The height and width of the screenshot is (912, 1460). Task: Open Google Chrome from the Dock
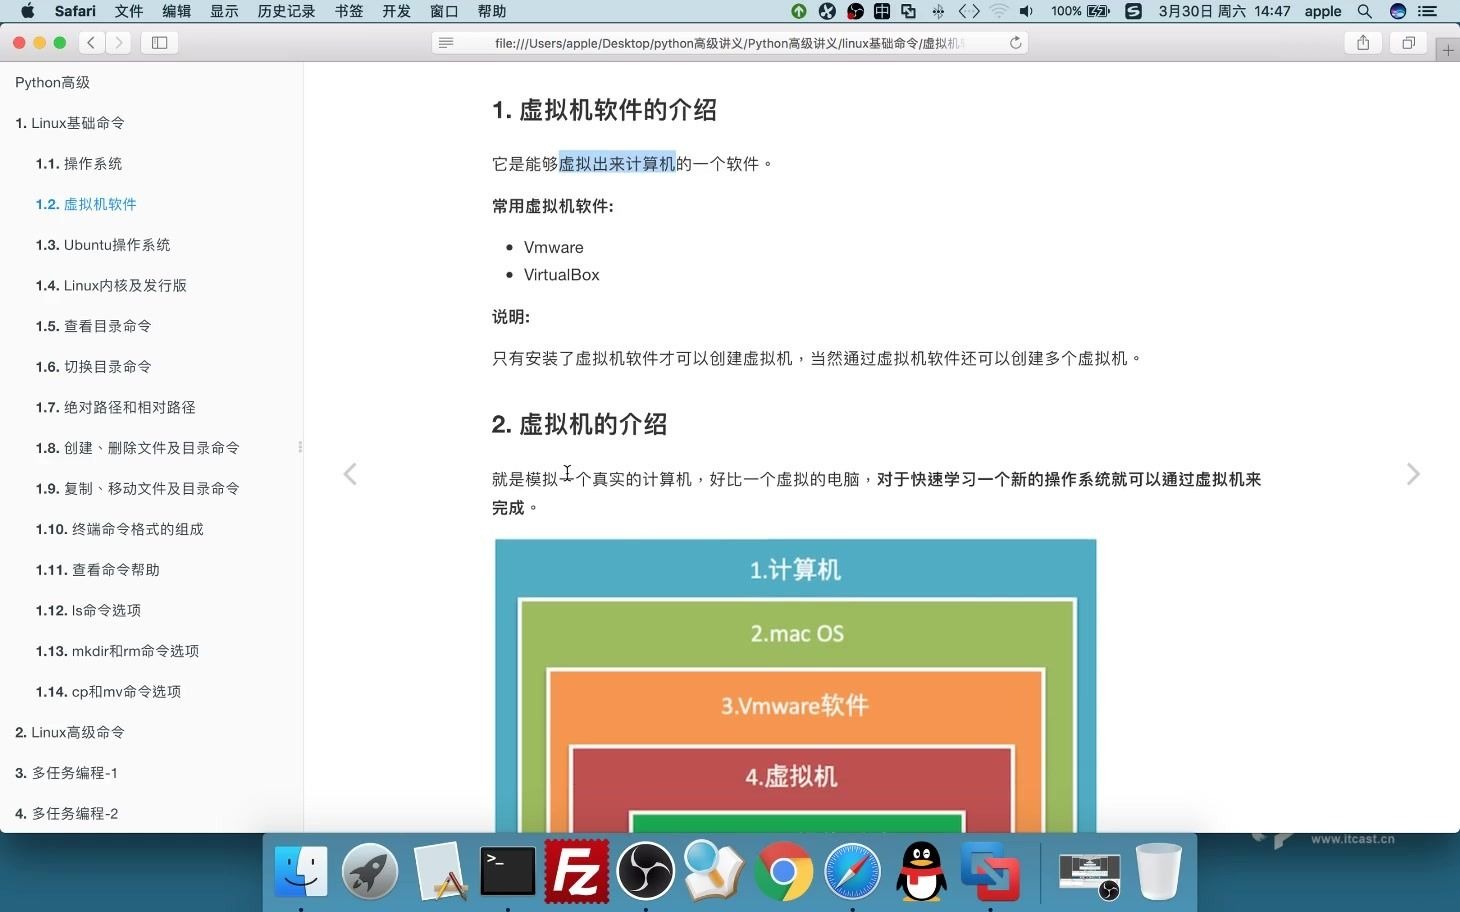click(x=783, y=872)
